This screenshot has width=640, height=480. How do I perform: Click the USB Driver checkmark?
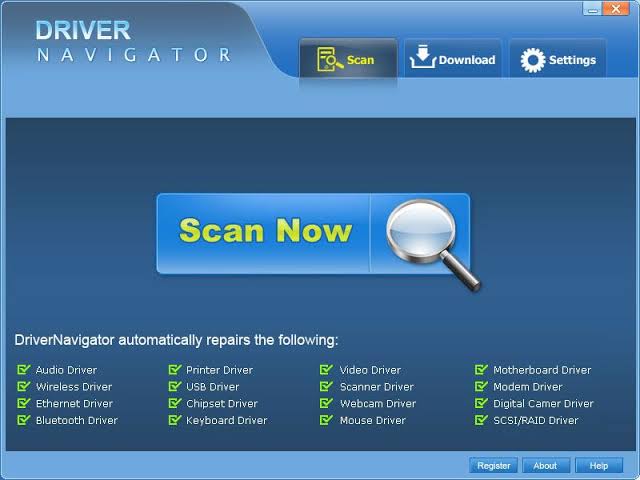point(175,386)
